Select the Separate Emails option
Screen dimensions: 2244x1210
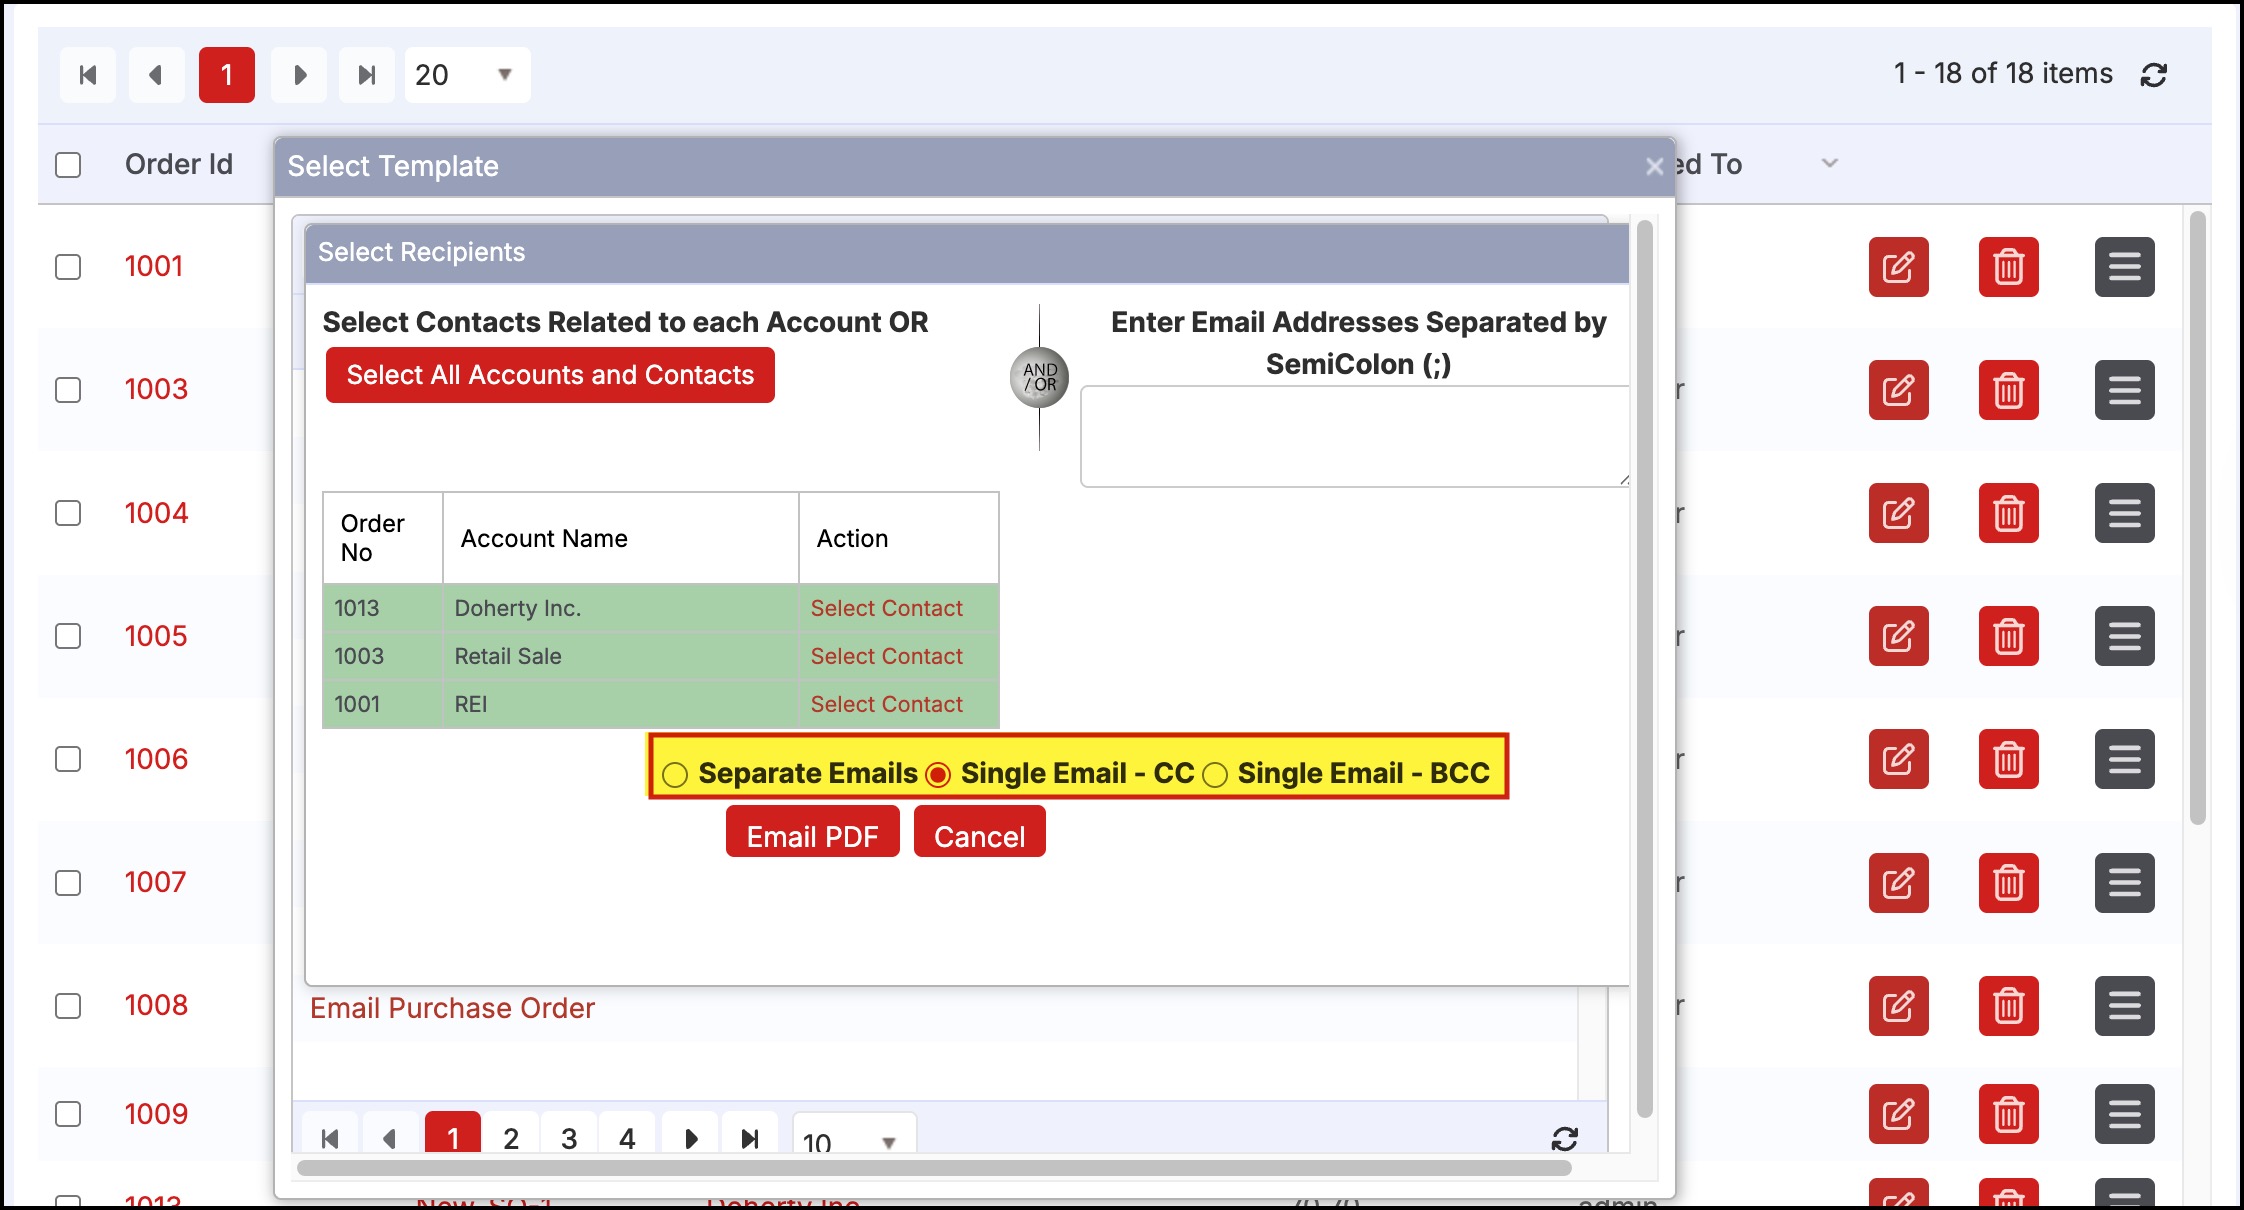point(675,775)
